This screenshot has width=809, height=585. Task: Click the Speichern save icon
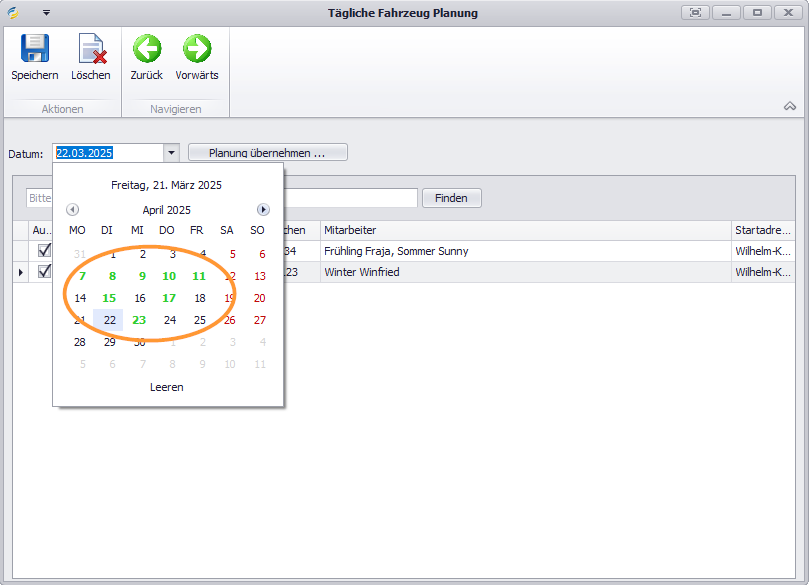click(35, 49)
